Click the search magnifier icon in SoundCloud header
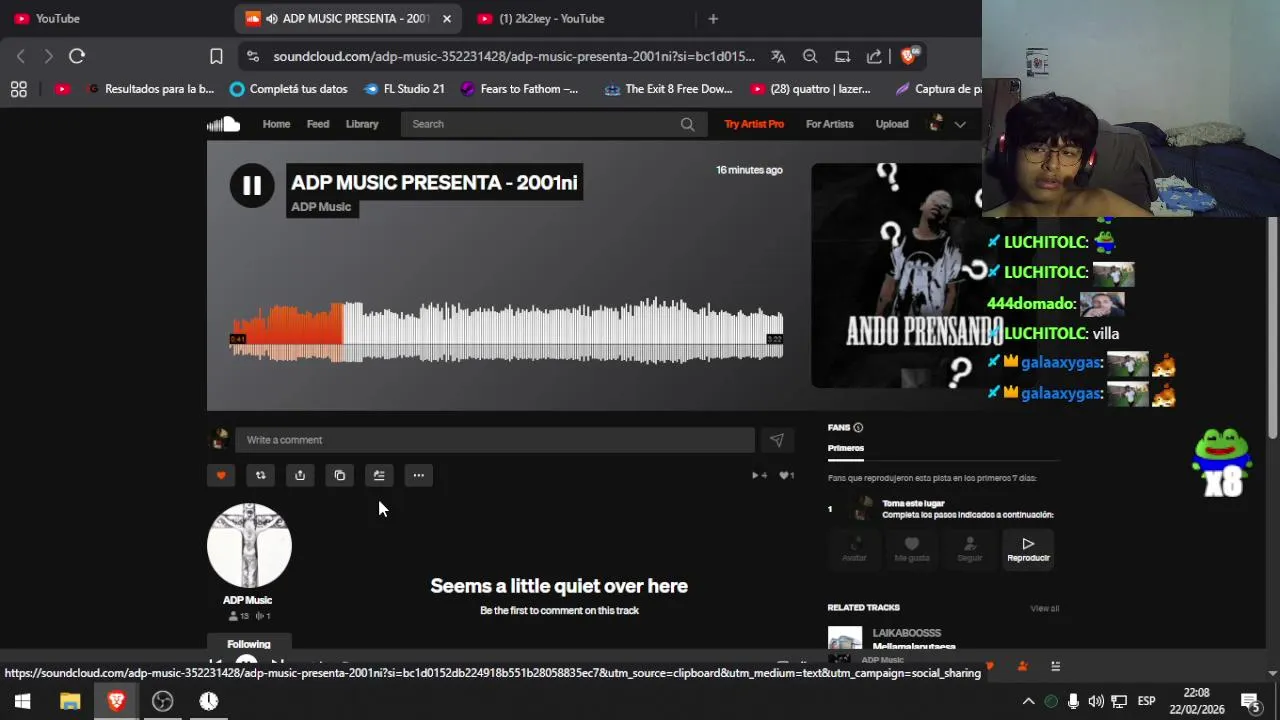1280x720 pixels. (x=687, y=124)
